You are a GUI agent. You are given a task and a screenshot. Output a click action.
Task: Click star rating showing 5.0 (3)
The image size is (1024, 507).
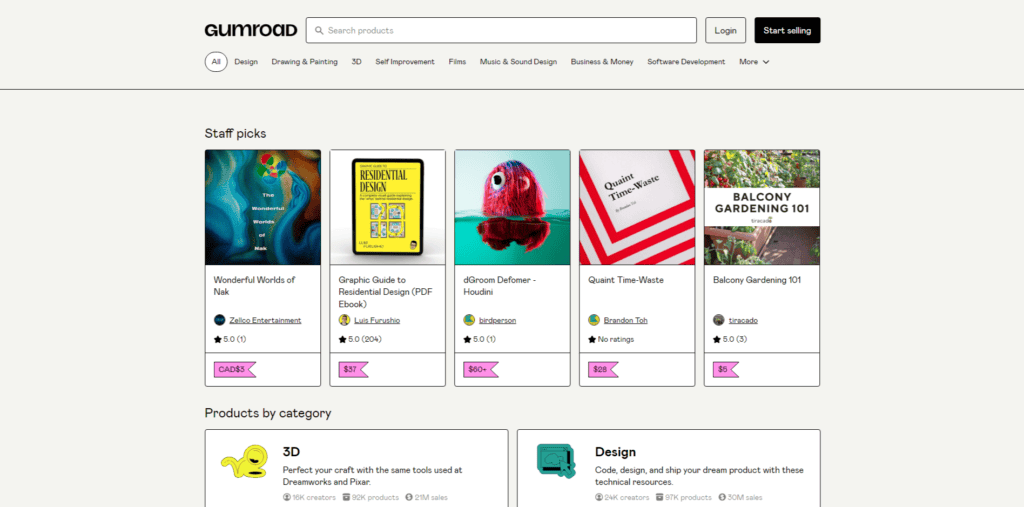pyautogui.click(x=729, y=339)
